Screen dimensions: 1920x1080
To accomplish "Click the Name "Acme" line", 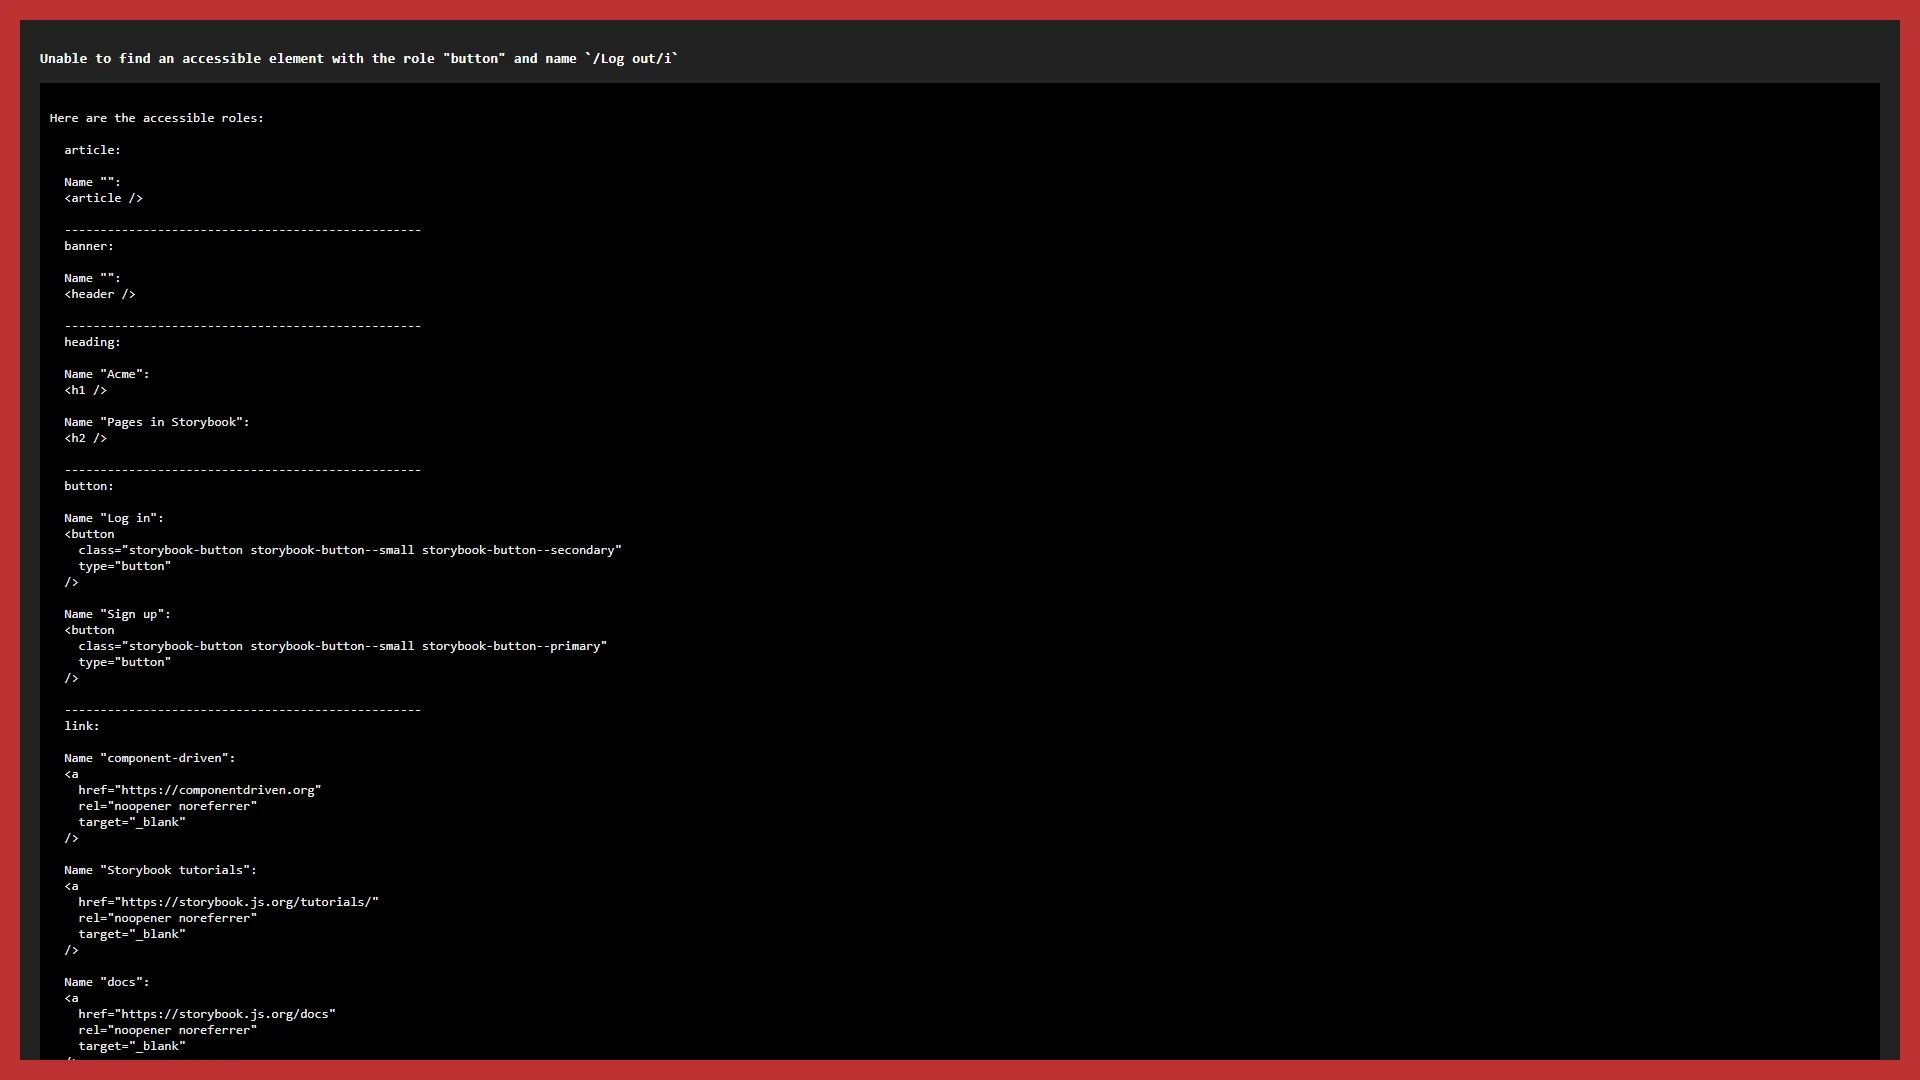I will click(107, 374).
